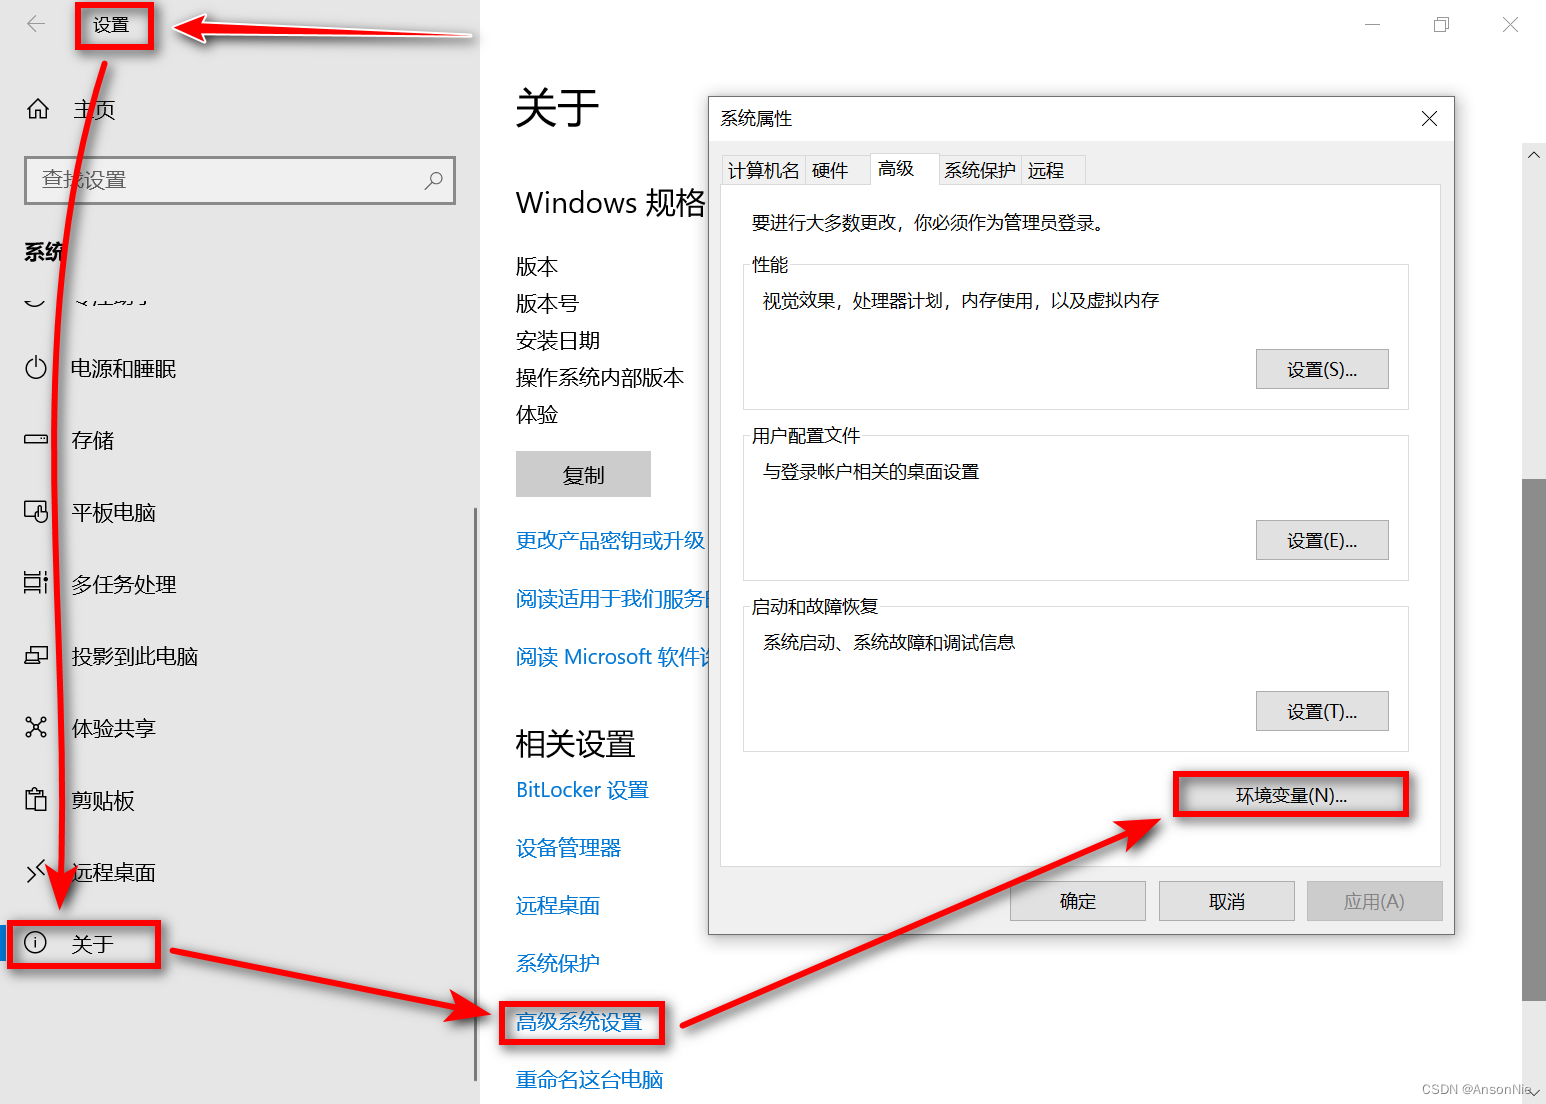Select 远程桌面 in sidebar

(x=114, y=873)
